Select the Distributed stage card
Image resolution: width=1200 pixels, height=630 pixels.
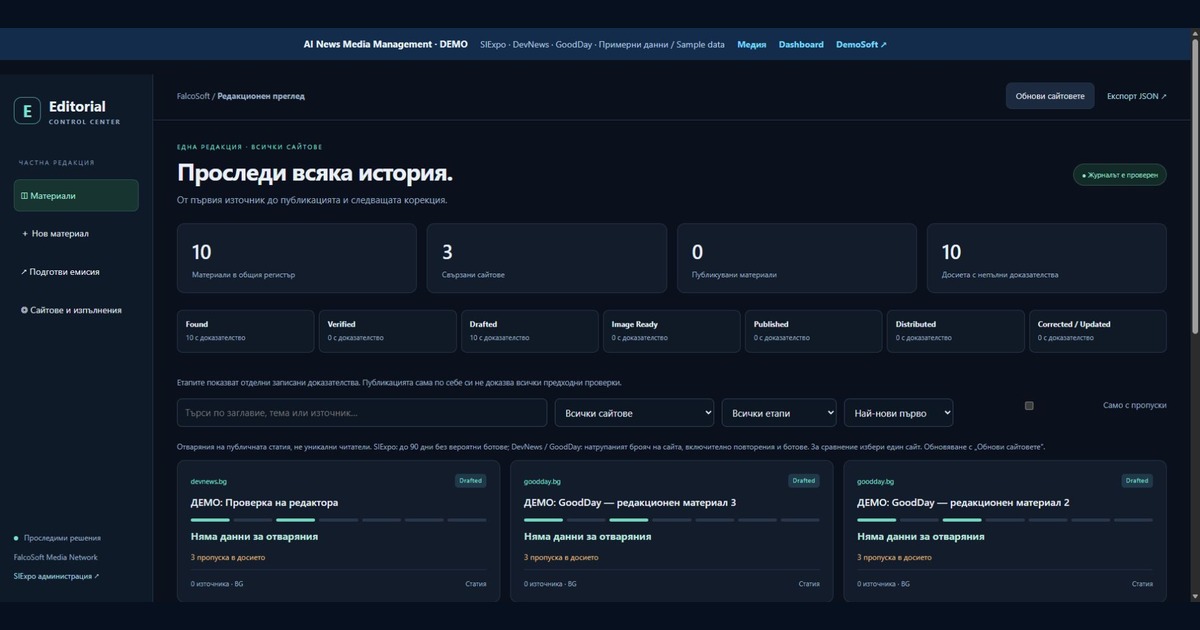pyautogui.click(x=955, y=331)
